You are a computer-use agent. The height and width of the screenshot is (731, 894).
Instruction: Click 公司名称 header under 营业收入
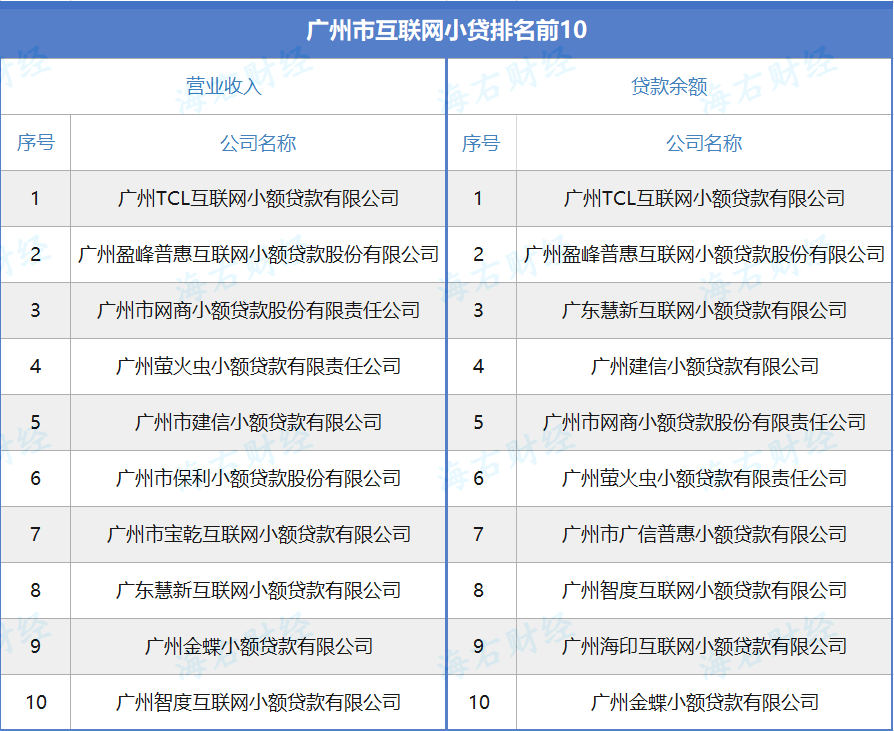pyautogui.click(x=258, y=143)
